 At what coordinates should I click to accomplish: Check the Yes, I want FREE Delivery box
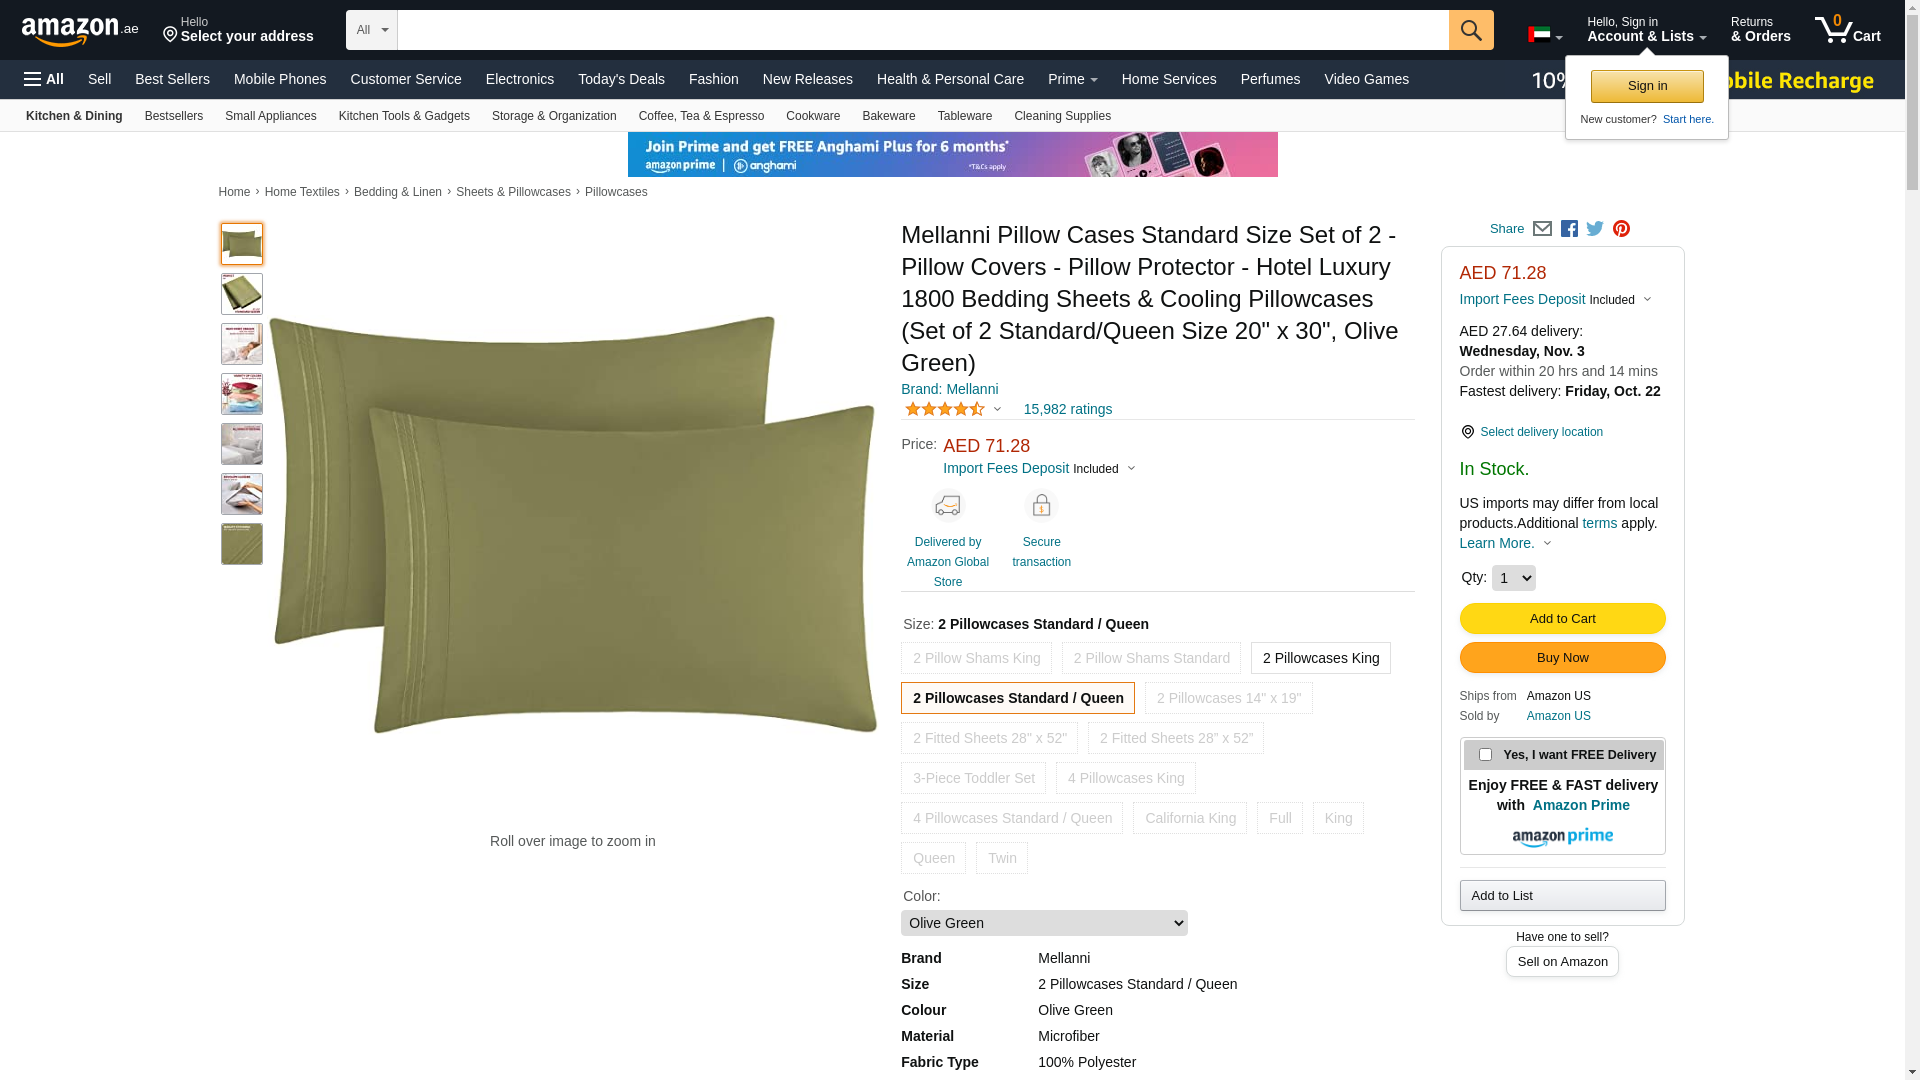click(1485, 755)
